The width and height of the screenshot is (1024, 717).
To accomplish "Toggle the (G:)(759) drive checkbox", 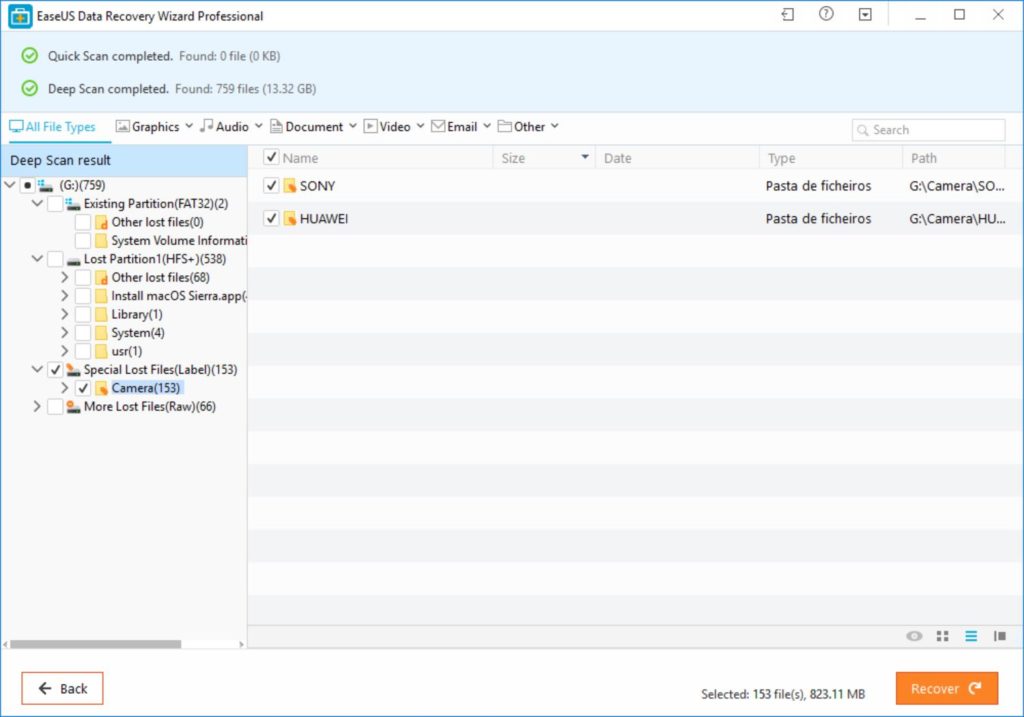I will [x=27, y=185].
